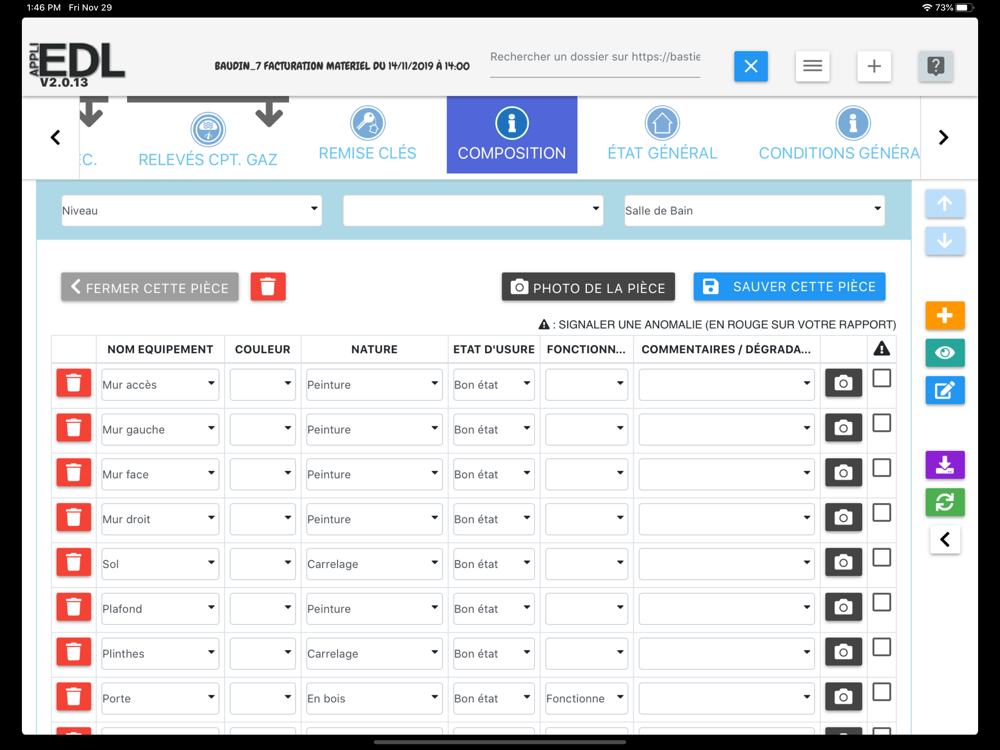Click the orange plus button in sidebar
1000x750 pixels.
pos(945,316)
